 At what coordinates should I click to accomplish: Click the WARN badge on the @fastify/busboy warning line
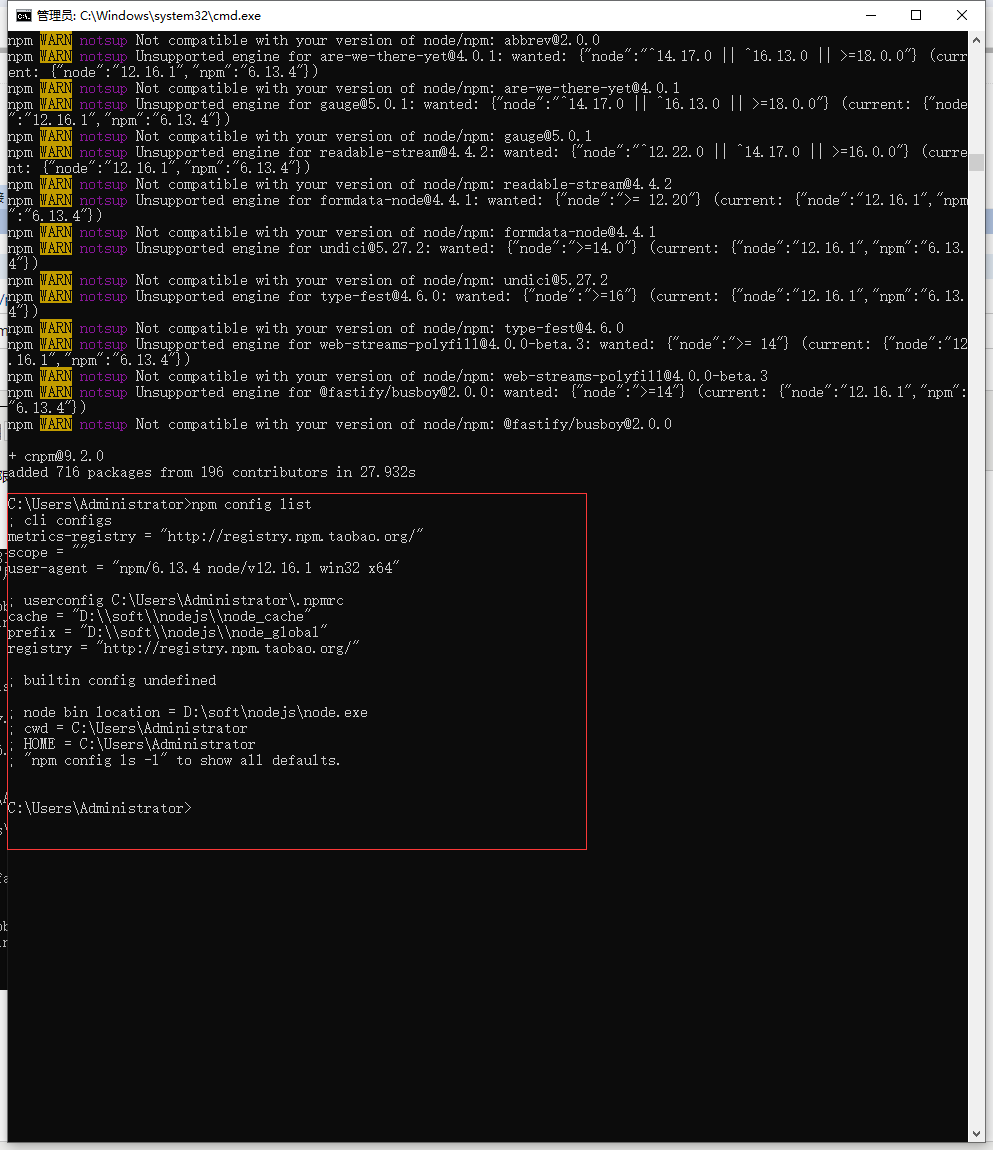point(55,424)
